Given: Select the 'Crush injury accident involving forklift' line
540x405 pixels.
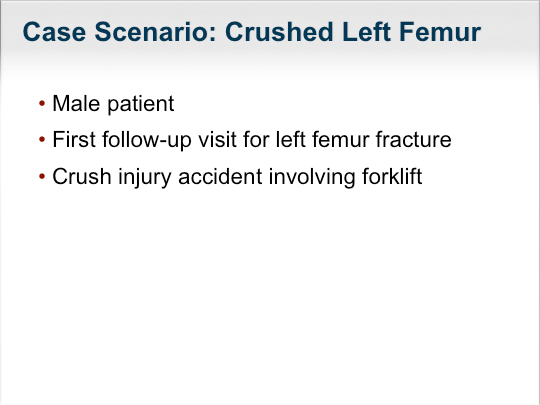Looking at the screenshot, I should tap(237, 177).
